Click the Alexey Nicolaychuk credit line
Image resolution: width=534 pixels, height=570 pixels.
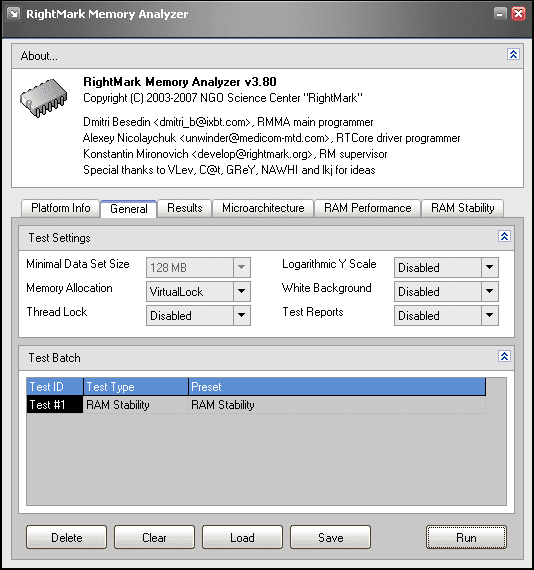(x=272, y=138)
